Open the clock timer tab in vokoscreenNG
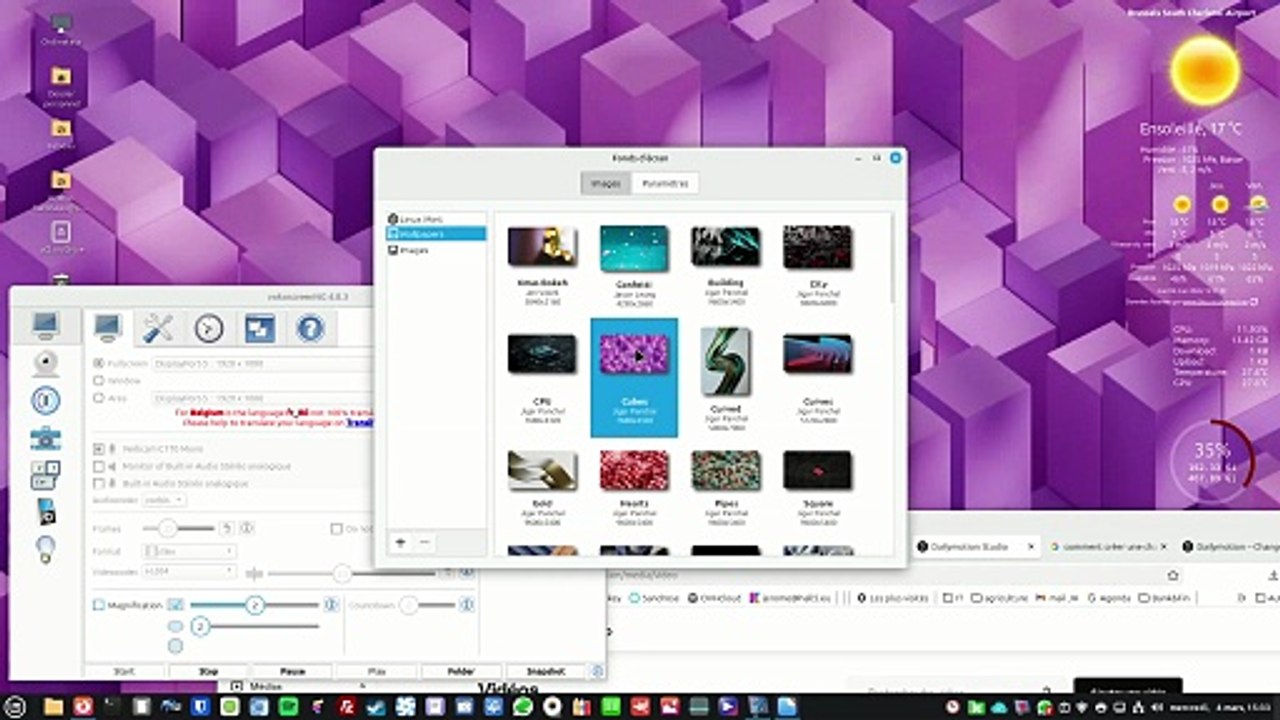 pos(209,327)
